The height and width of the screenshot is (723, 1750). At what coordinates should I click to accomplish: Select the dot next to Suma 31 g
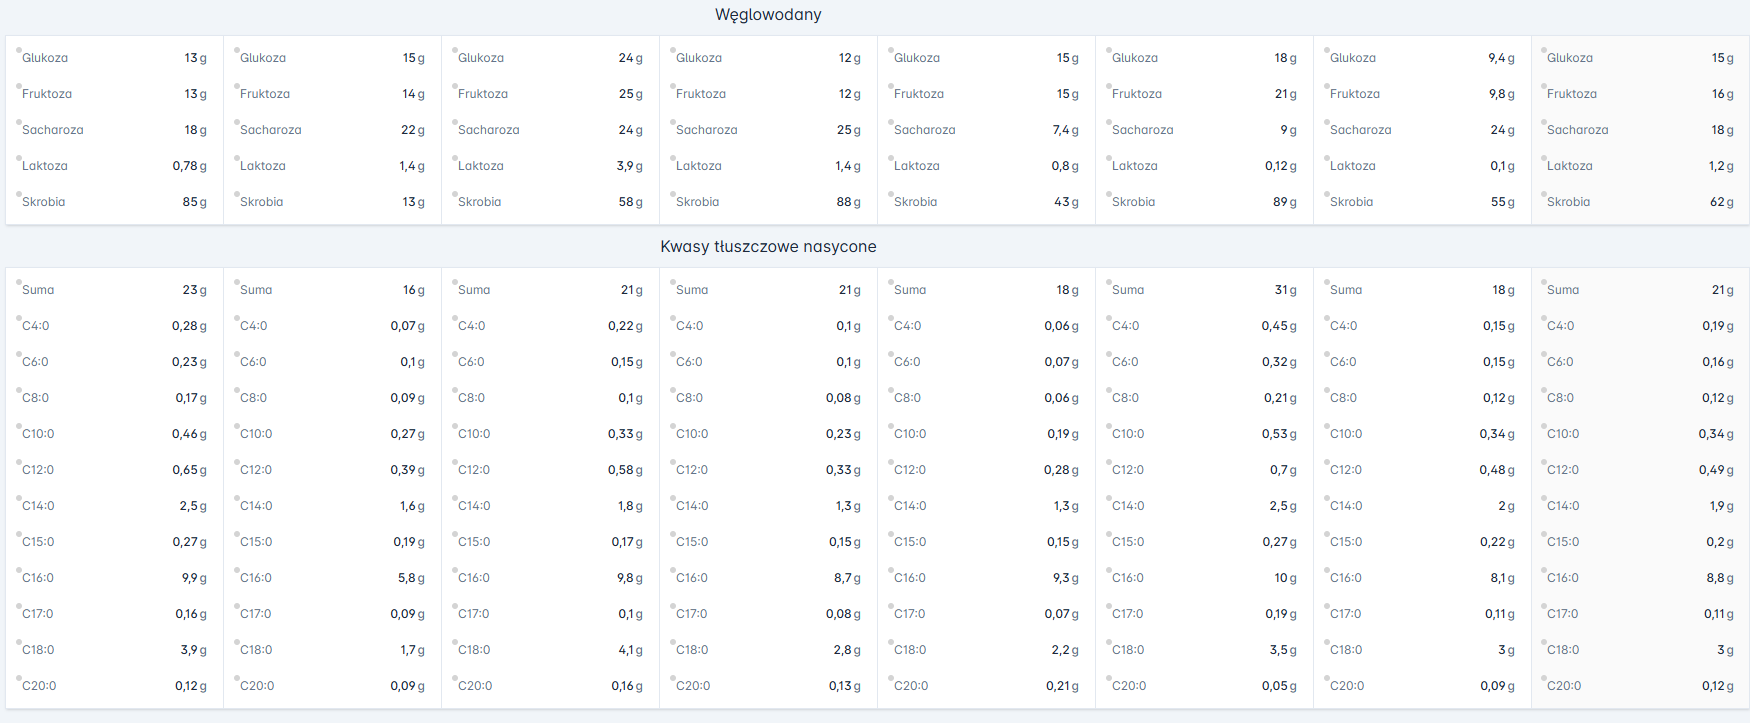pos(1108,281)
